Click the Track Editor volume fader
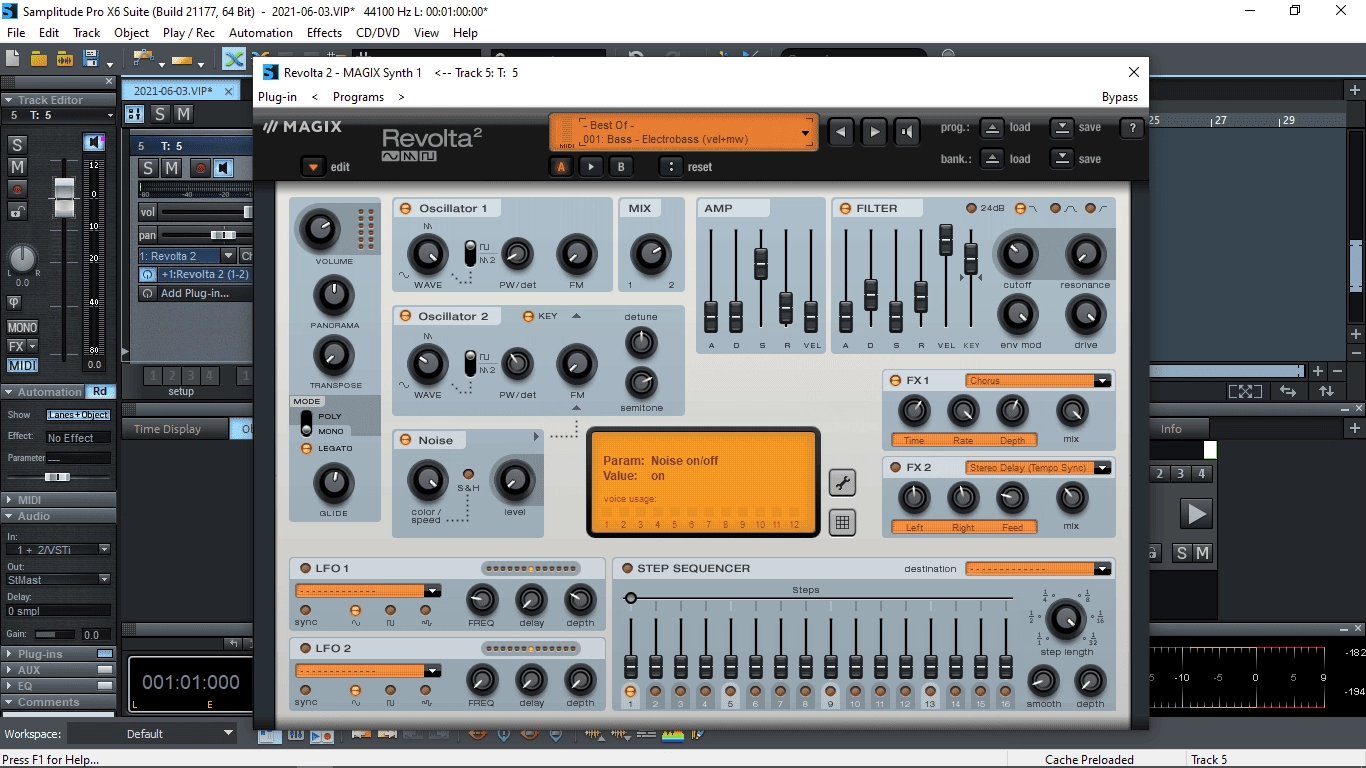 (64, 197)
